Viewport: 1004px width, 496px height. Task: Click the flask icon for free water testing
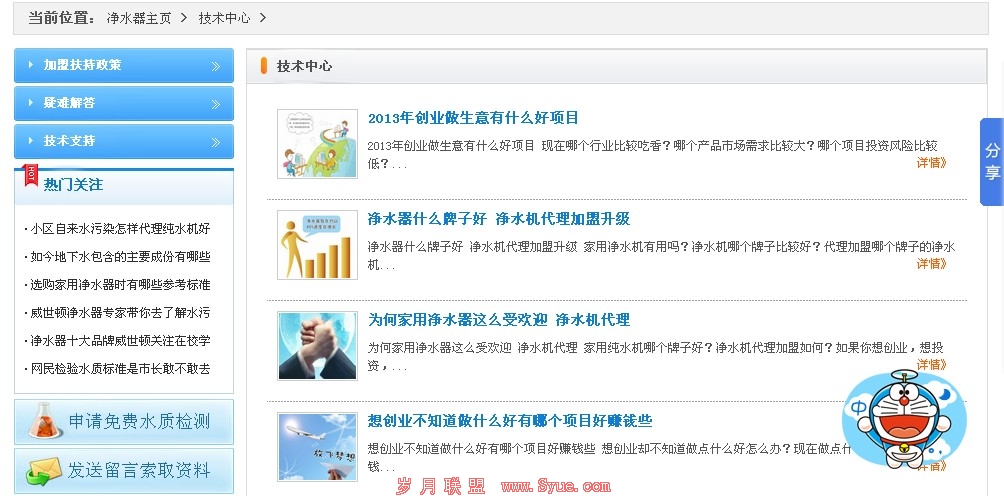pyautogui.click(x=45, y=421)
